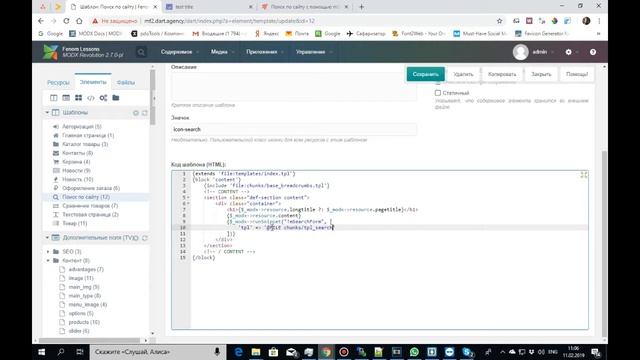640x360 pixels.
Task: Click the Сохранить button
Action: 425,74
